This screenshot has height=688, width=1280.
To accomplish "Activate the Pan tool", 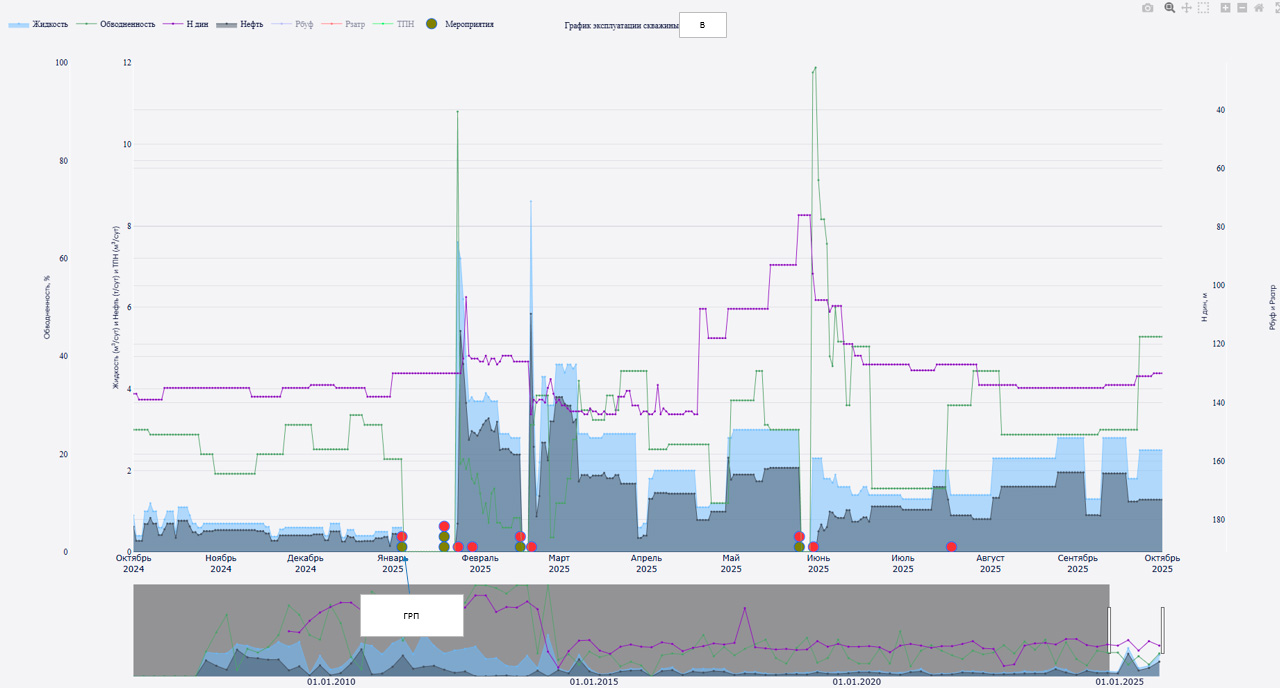I will pyautogui.click(x=1187, y=8).
